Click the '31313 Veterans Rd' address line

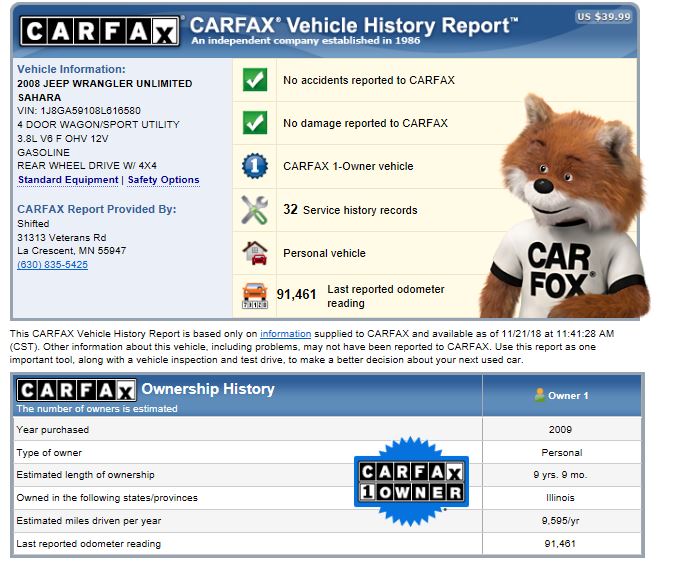click(61, 237)
